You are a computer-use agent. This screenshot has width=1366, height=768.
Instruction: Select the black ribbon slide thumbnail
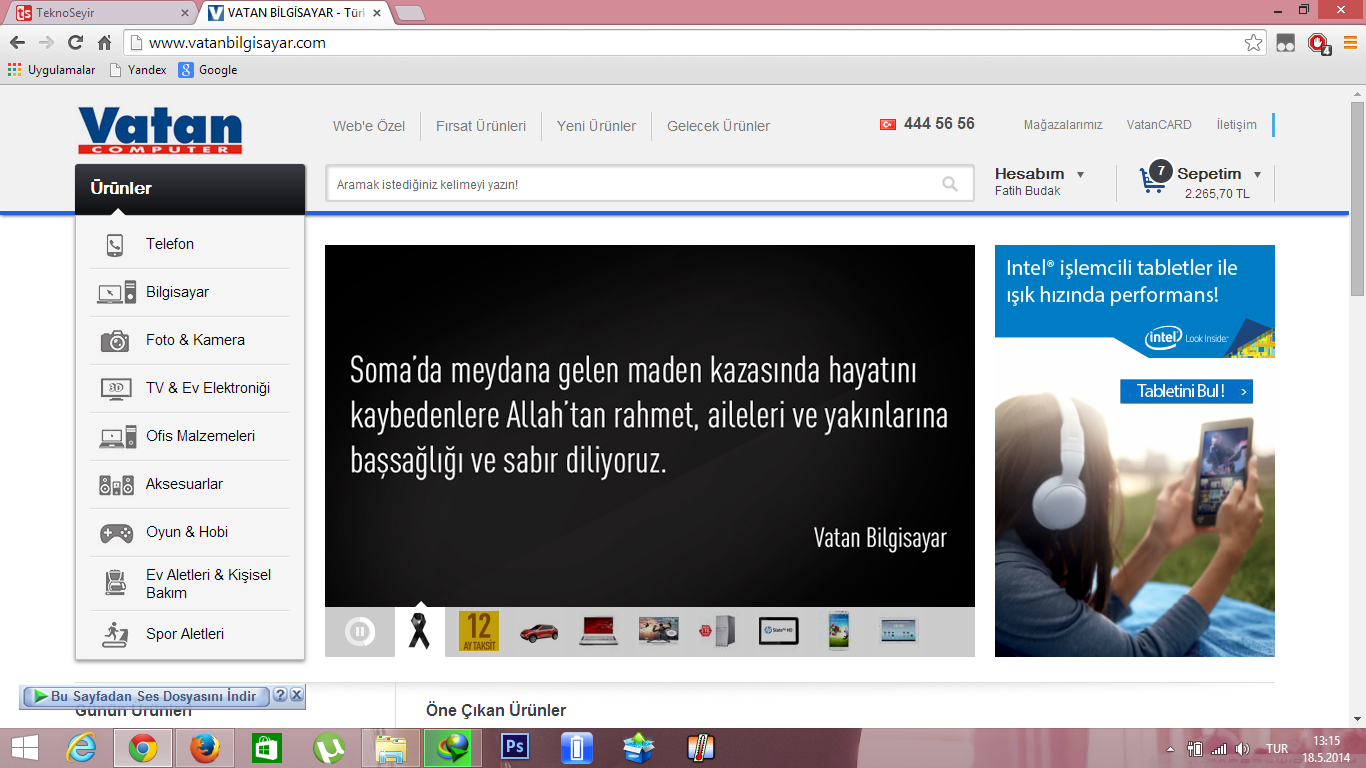pyautogui.click(x=419, y=631)
